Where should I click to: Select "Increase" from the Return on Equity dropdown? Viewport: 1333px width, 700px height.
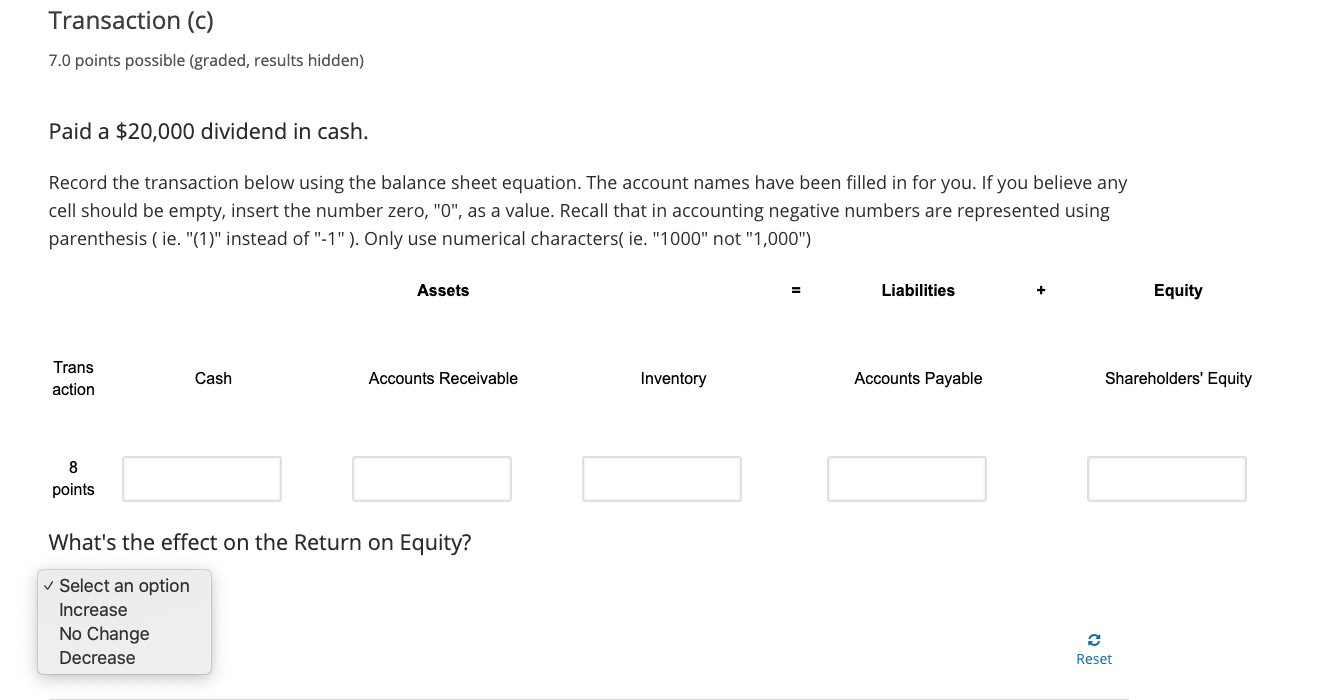pos(93,609)
